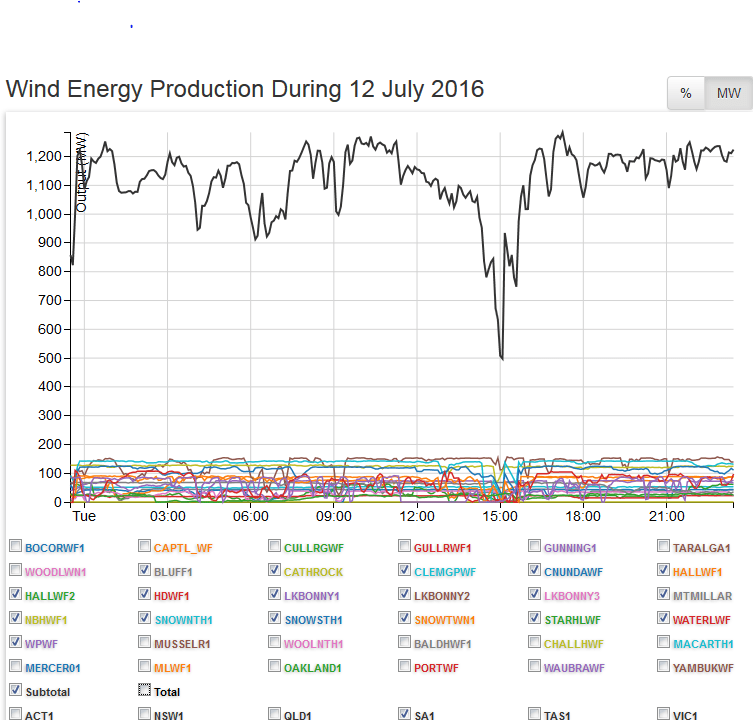Check the NSW1 region box

tap(146, 714)
